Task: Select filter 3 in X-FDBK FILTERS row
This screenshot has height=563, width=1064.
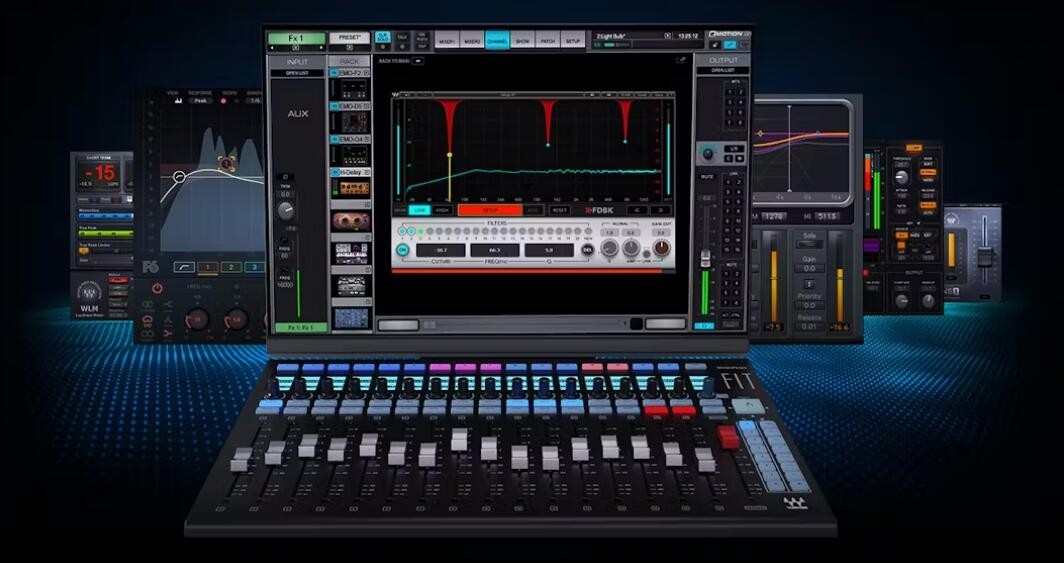Action: click(420, 231)
